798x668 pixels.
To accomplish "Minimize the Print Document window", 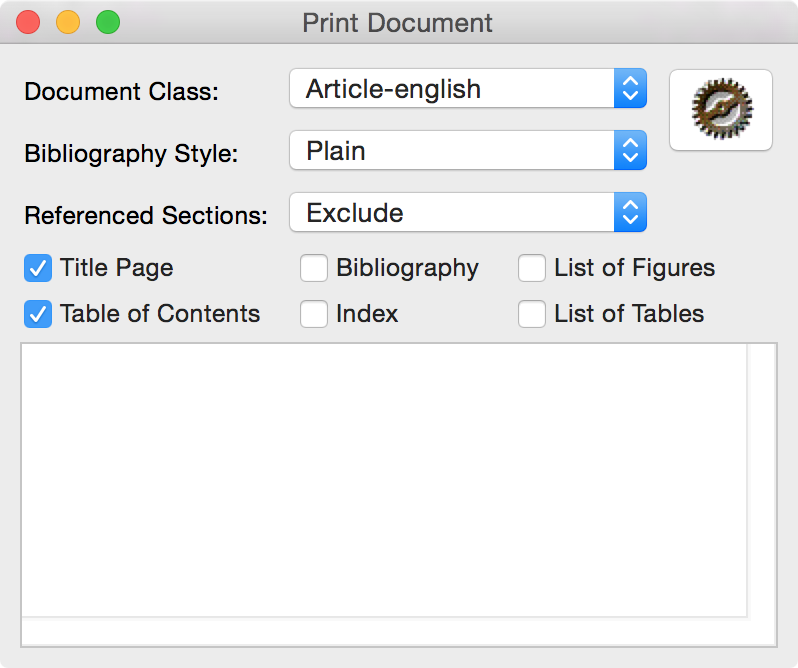I will click(68, 22).
